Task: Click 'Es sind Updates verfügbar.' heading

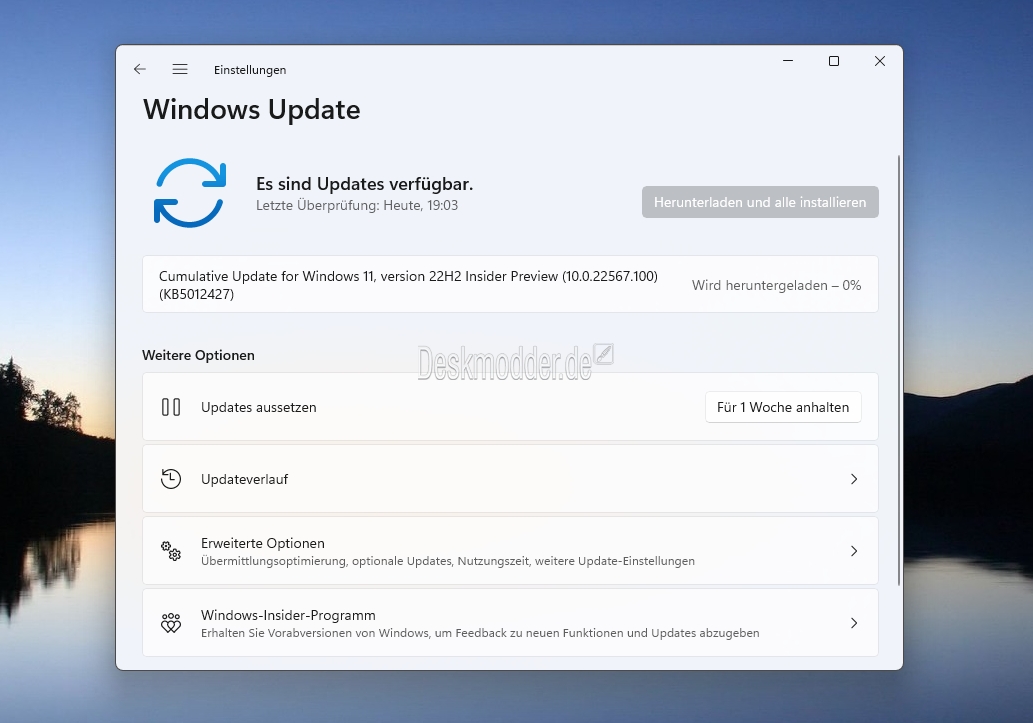Action: 364,184
